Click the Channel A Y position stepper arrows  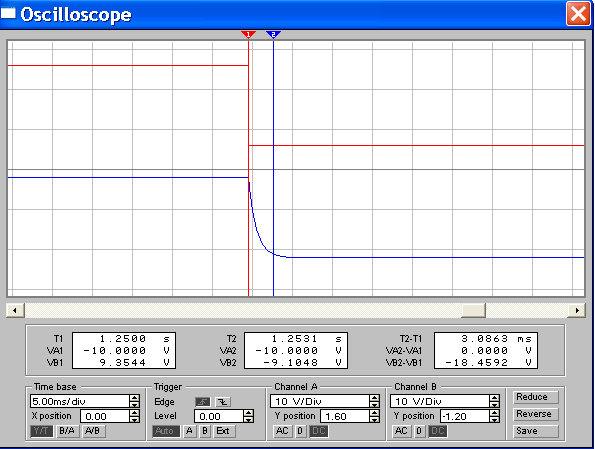point(374,416)
